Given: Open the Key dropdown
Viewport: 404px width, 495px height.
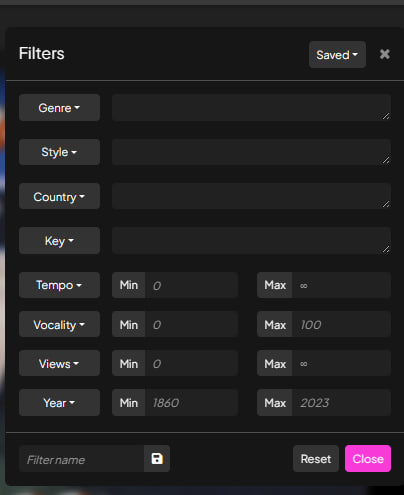Looking at the screenshot, I should [x=59, y=241].
